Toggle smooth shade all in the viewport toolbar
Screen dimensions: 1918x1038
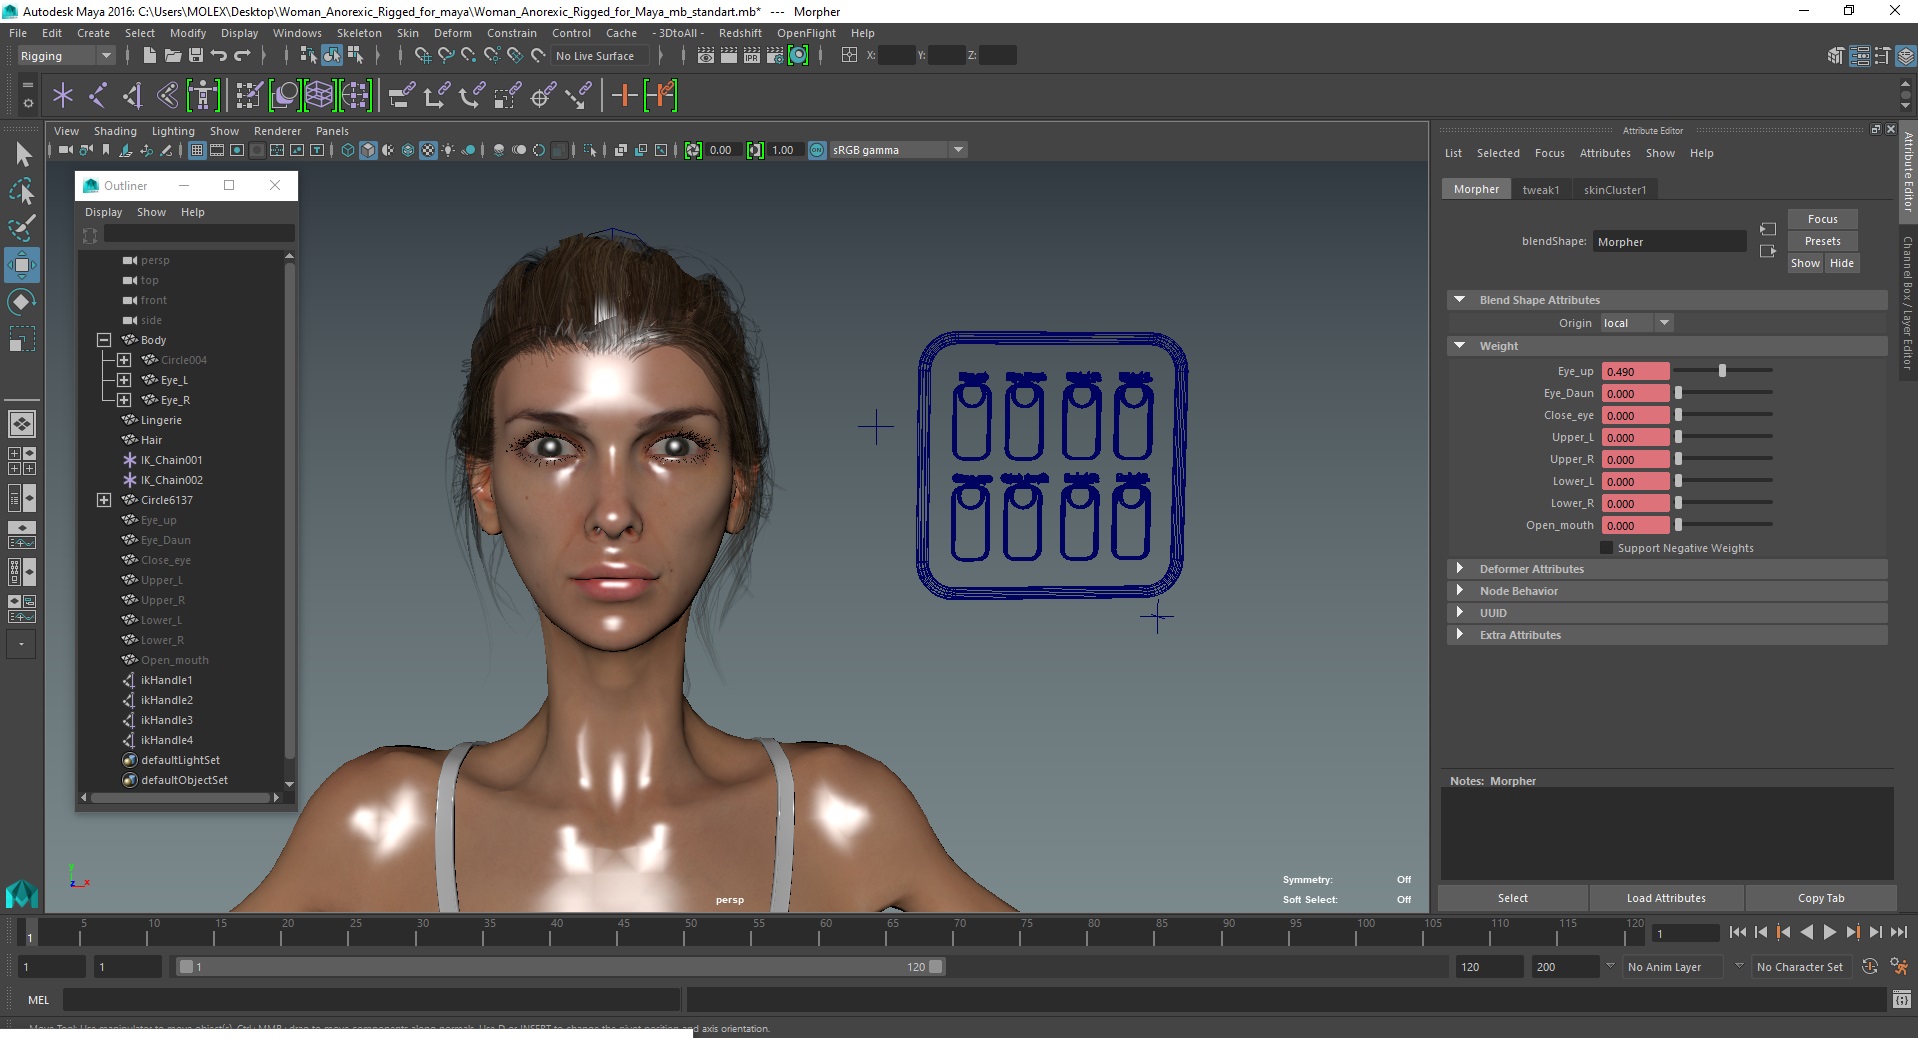(x=368, y=150)
